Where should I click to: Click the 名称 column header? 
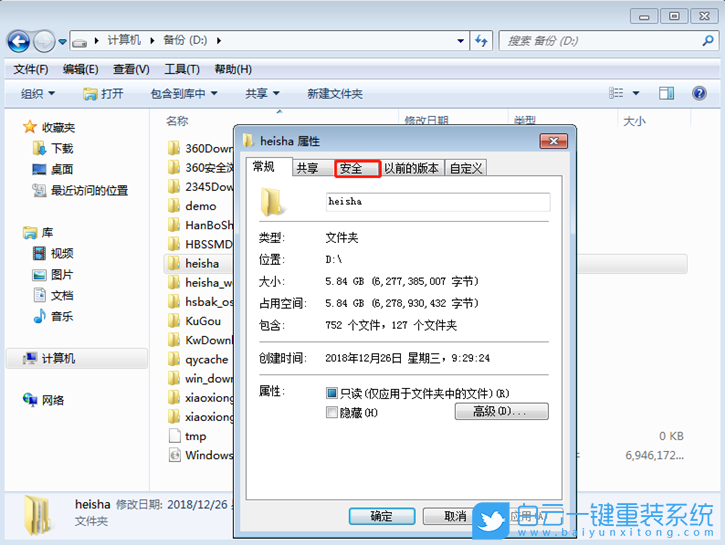click(x=177, y=121)
